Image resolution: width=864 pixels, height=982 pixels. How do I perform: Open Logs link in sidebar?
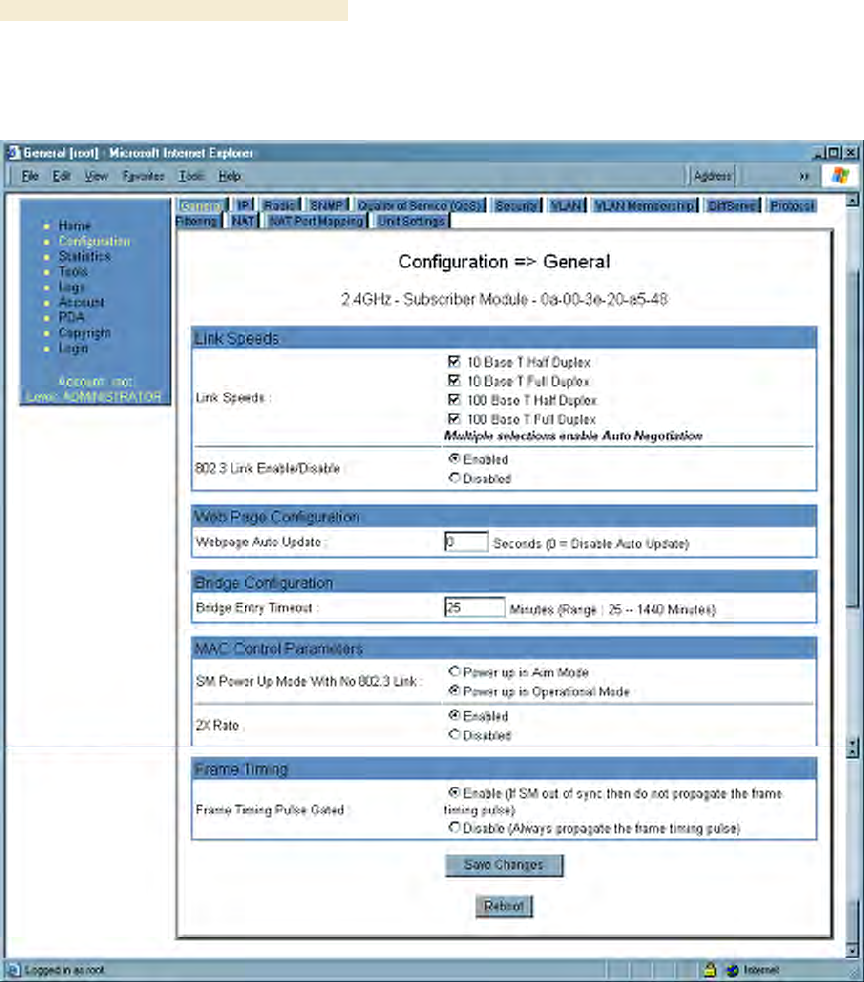click(x=71, y=287)
